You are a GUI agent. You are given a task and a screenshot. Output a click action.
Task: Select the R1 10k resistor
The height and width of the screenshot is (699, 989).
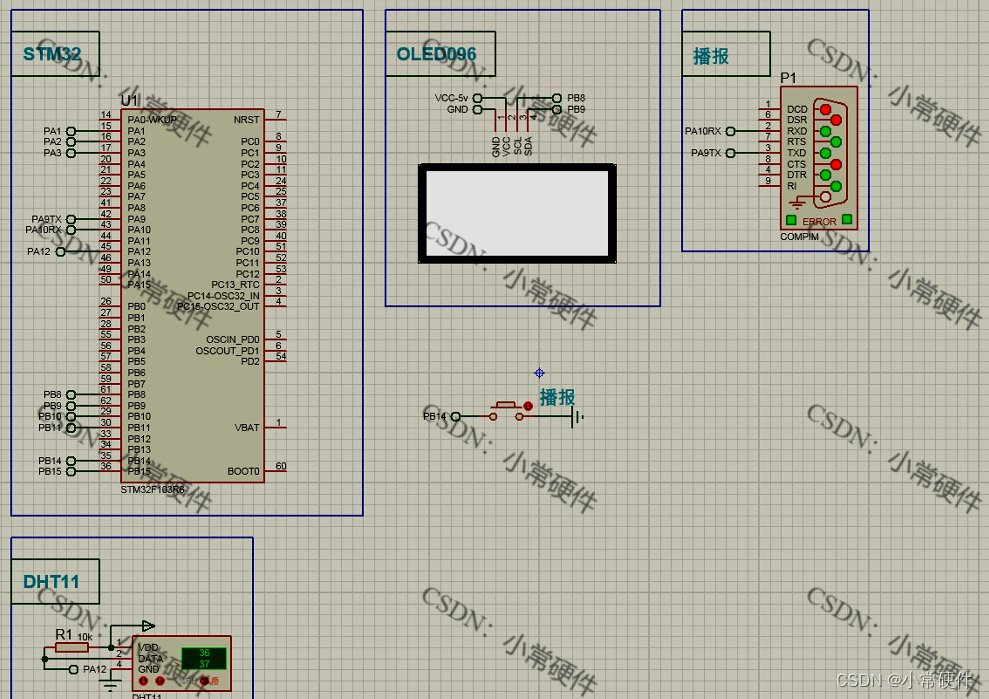72,648
